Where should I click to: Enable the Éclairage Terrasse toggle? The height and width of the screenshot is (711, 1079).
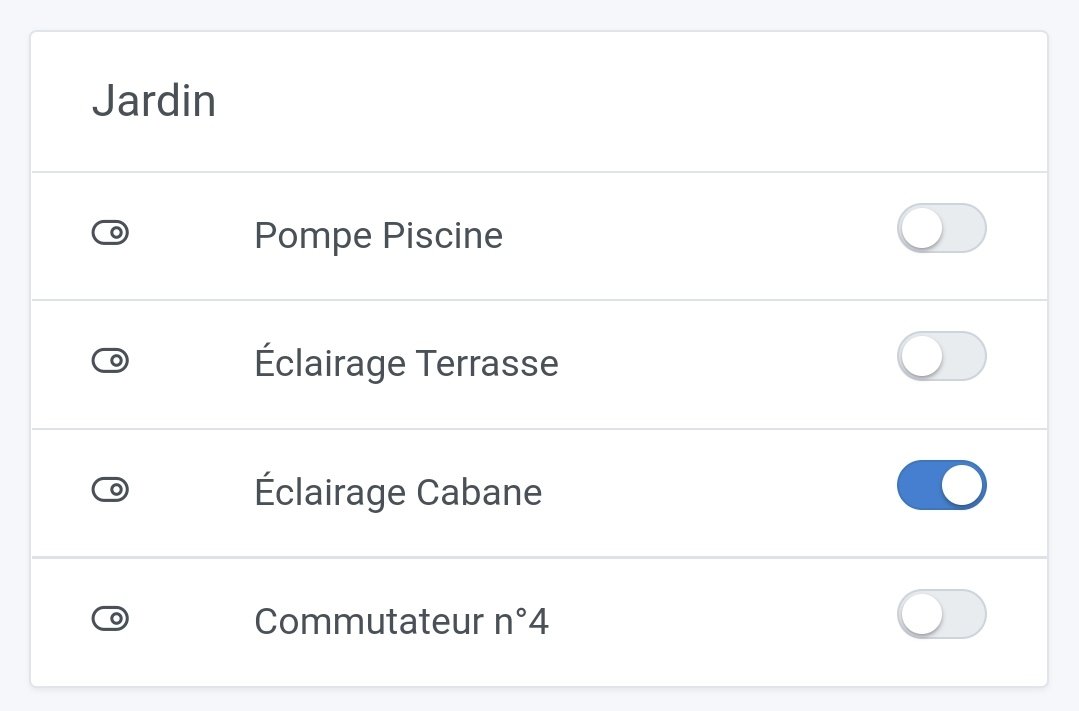tap(941, 357)
